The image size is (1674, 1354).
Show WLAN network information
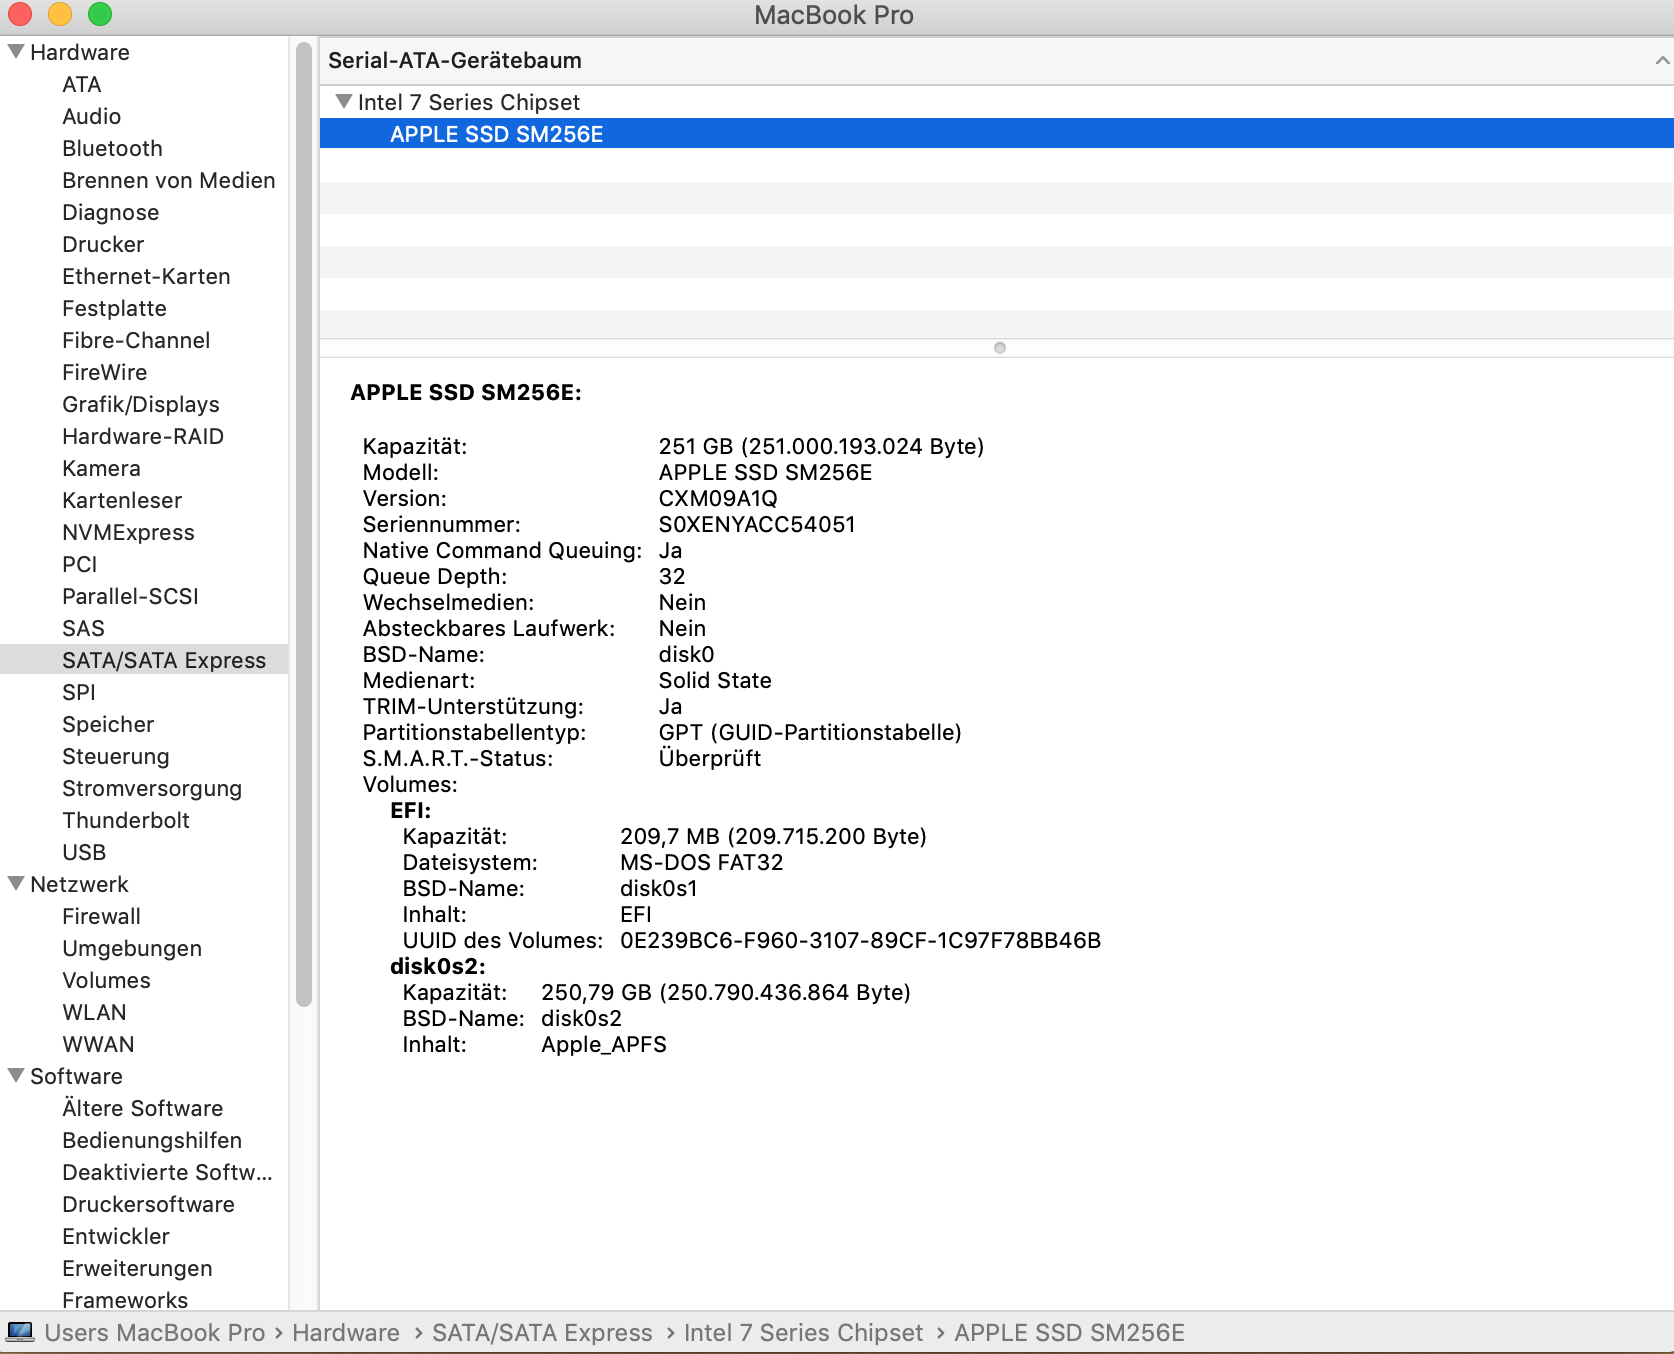click(94, 1013)
